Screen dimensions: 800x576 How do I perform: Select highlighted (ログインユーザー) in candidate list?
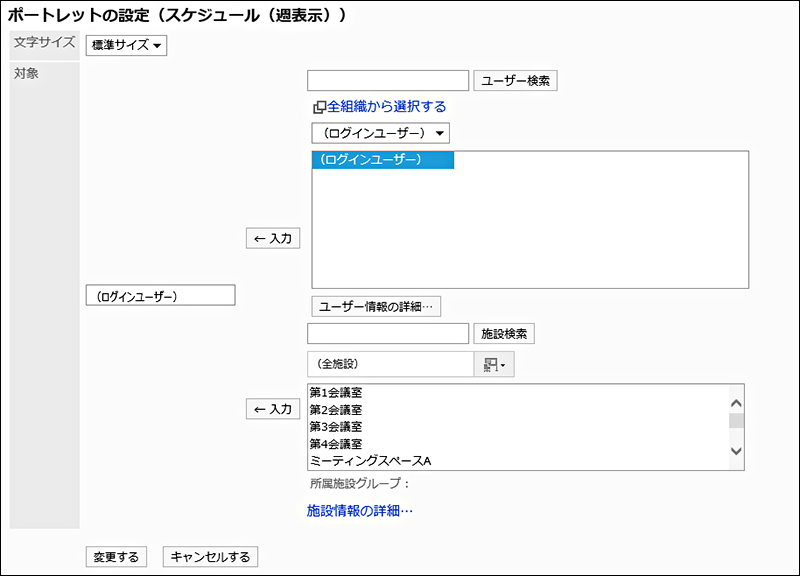coord(383,160)
